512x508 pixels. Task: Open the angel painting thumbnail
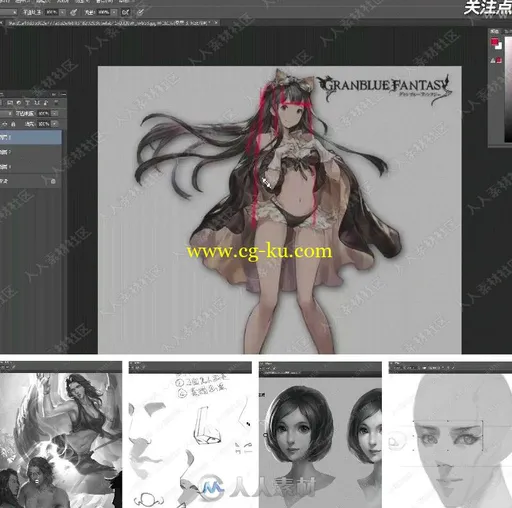[61, 434]
